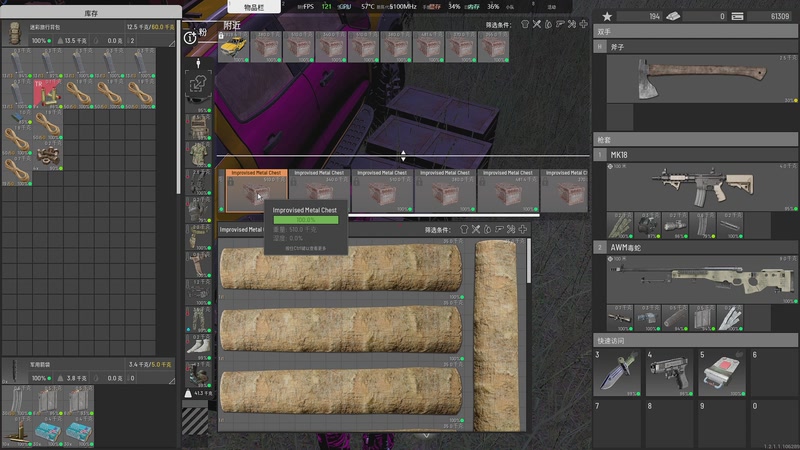
Task: Select the vertical wooden log
Action: coord(496,336)
